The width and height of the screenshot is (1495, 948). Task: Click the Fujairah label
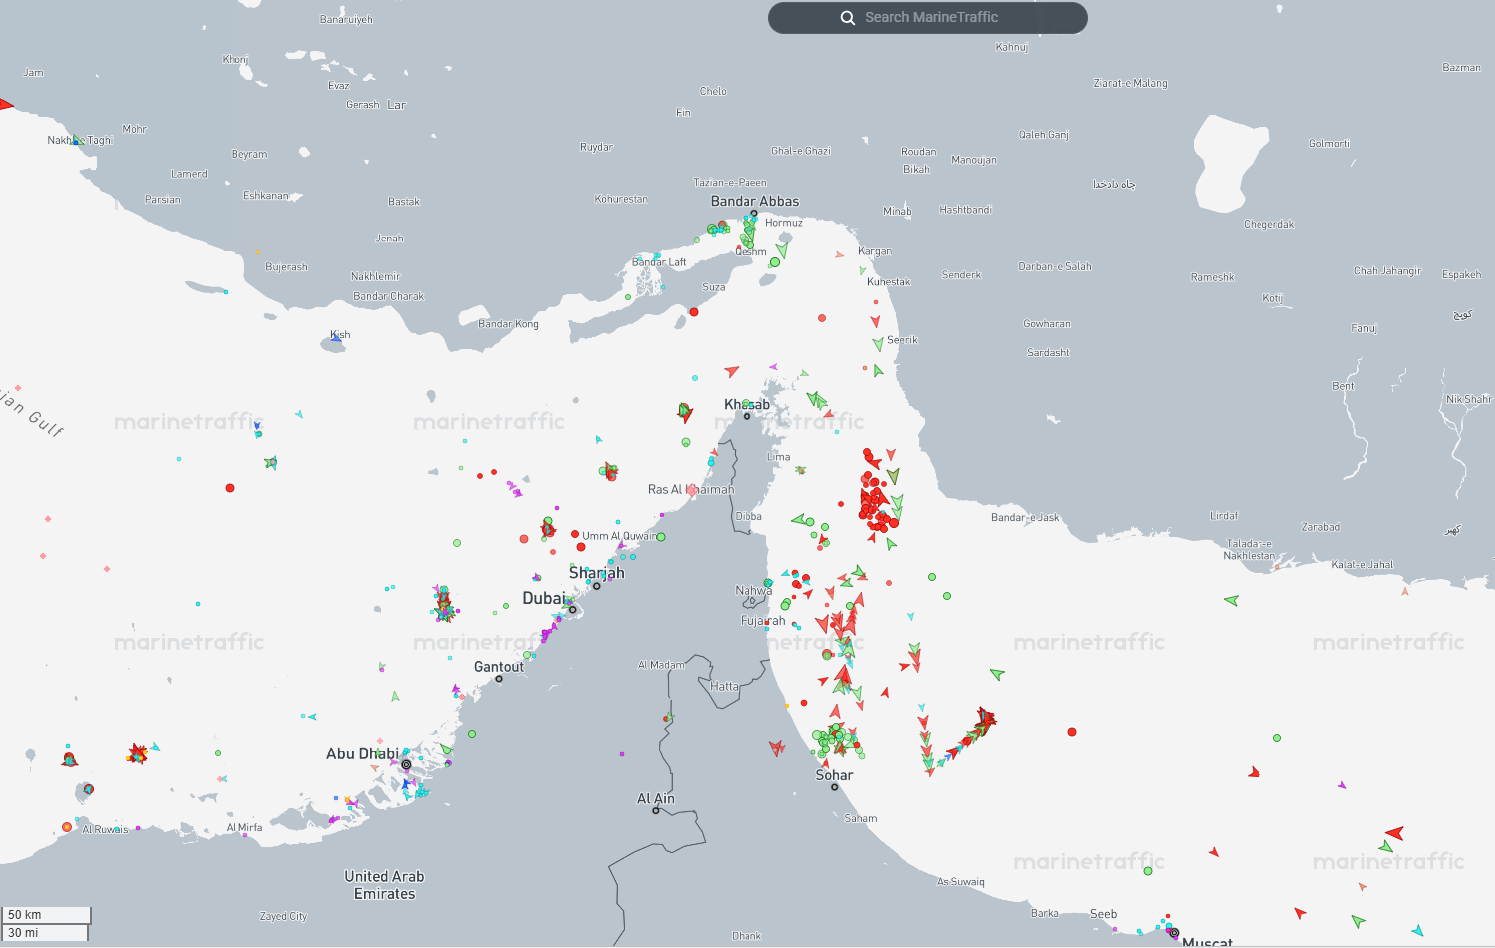pos(763,621)
